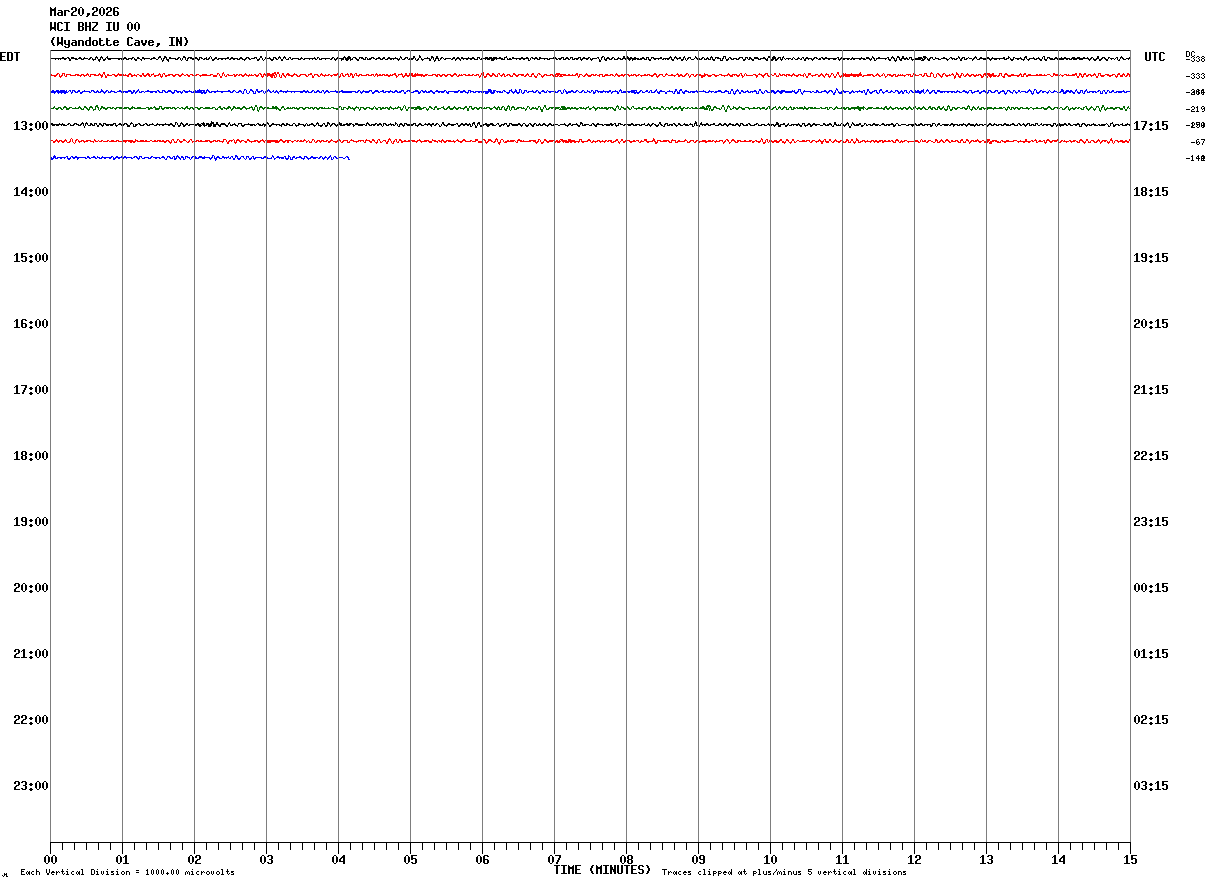This screenshot has height=886, width=1210.
Task: Click the TIME (MINUTES) axis title
Action: 602,870
